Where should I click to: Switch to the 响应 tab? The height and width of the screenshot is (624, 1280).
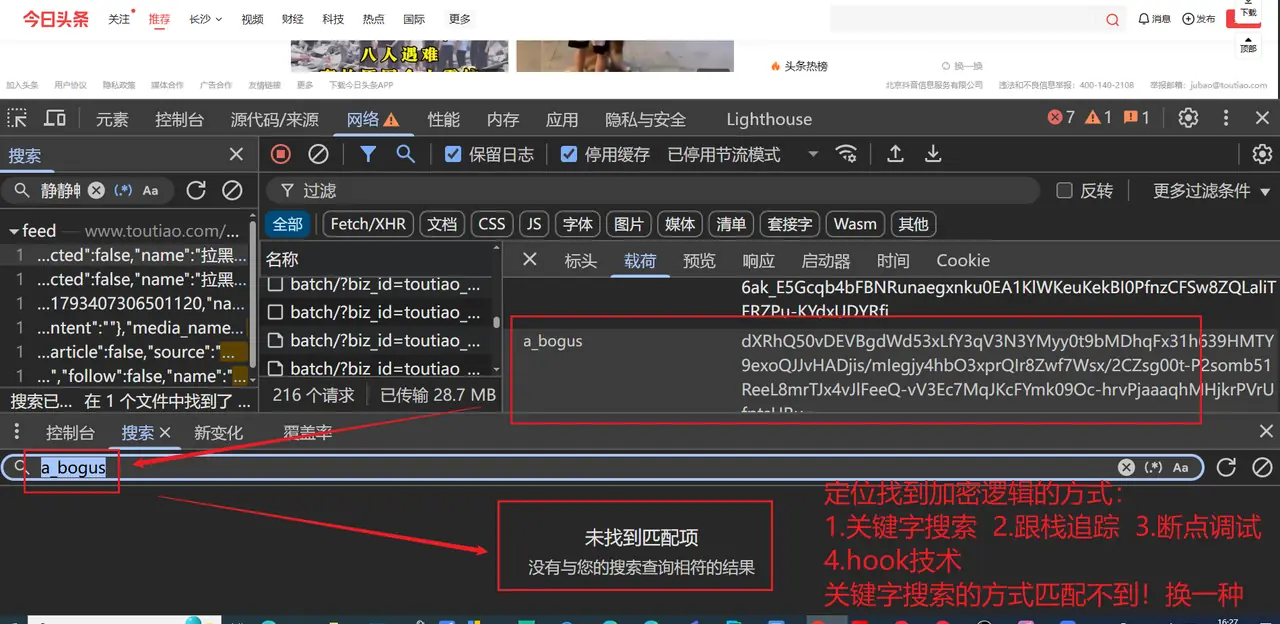758,260
